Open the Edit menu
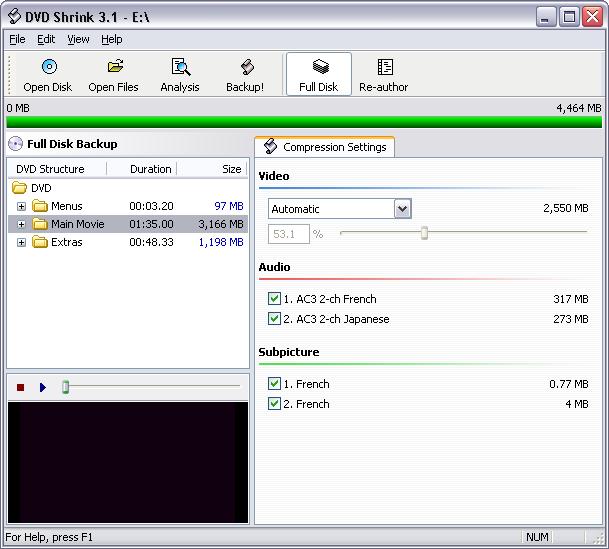This screenshot has height=549, width=609. [46, 39]
